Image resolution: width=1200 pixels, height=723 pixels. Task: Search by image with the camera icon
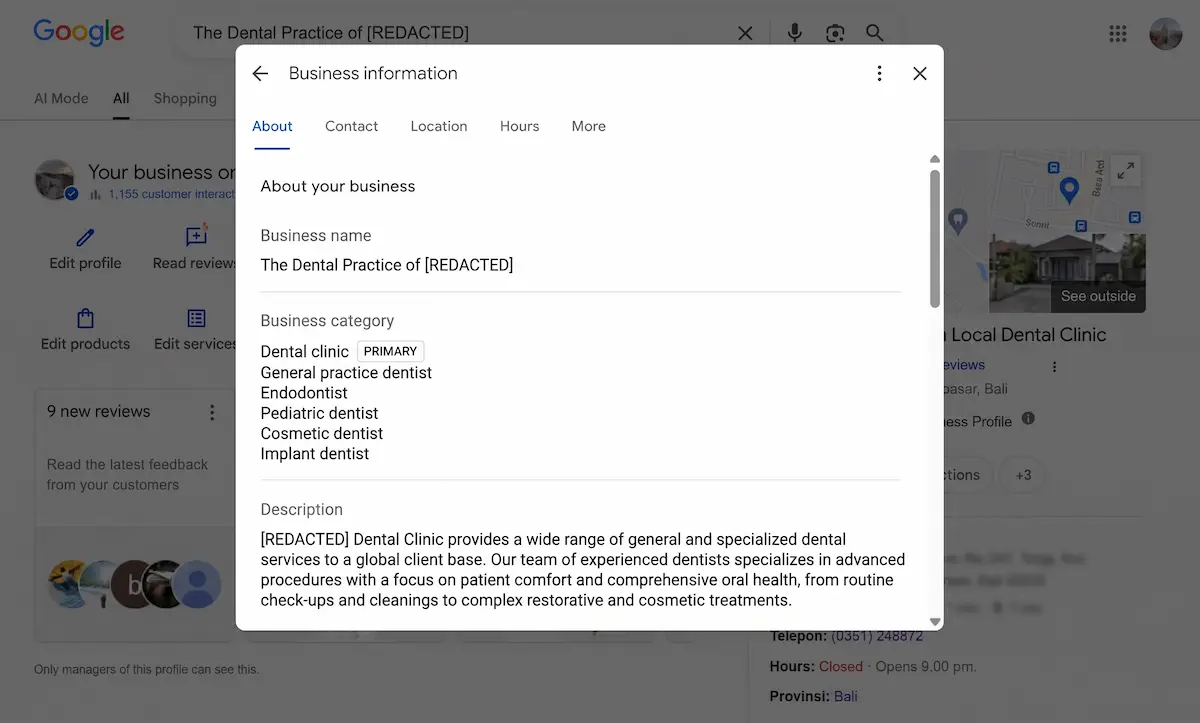click(835, 33)
